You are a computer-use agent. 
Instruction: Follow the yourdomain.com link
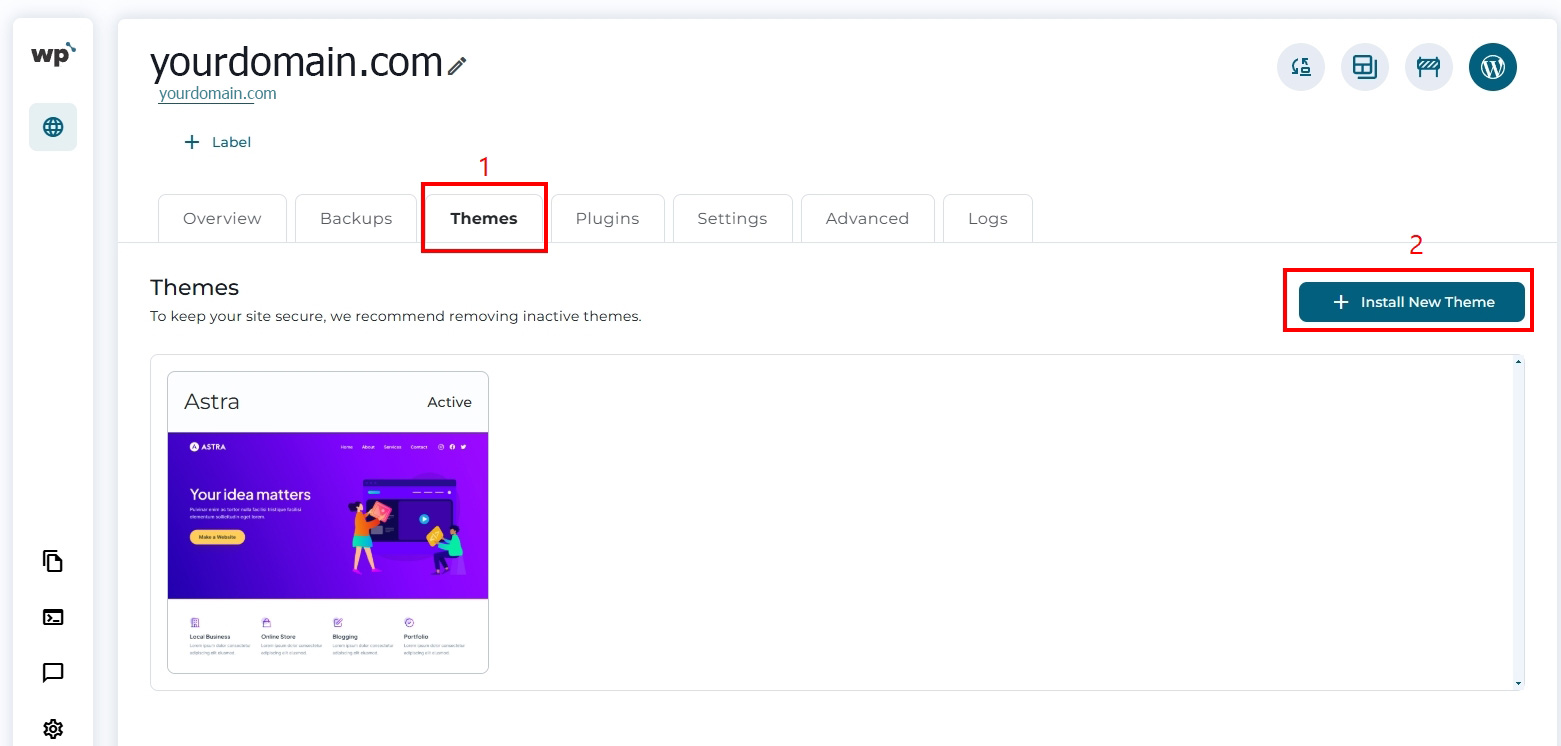[218, 94]
